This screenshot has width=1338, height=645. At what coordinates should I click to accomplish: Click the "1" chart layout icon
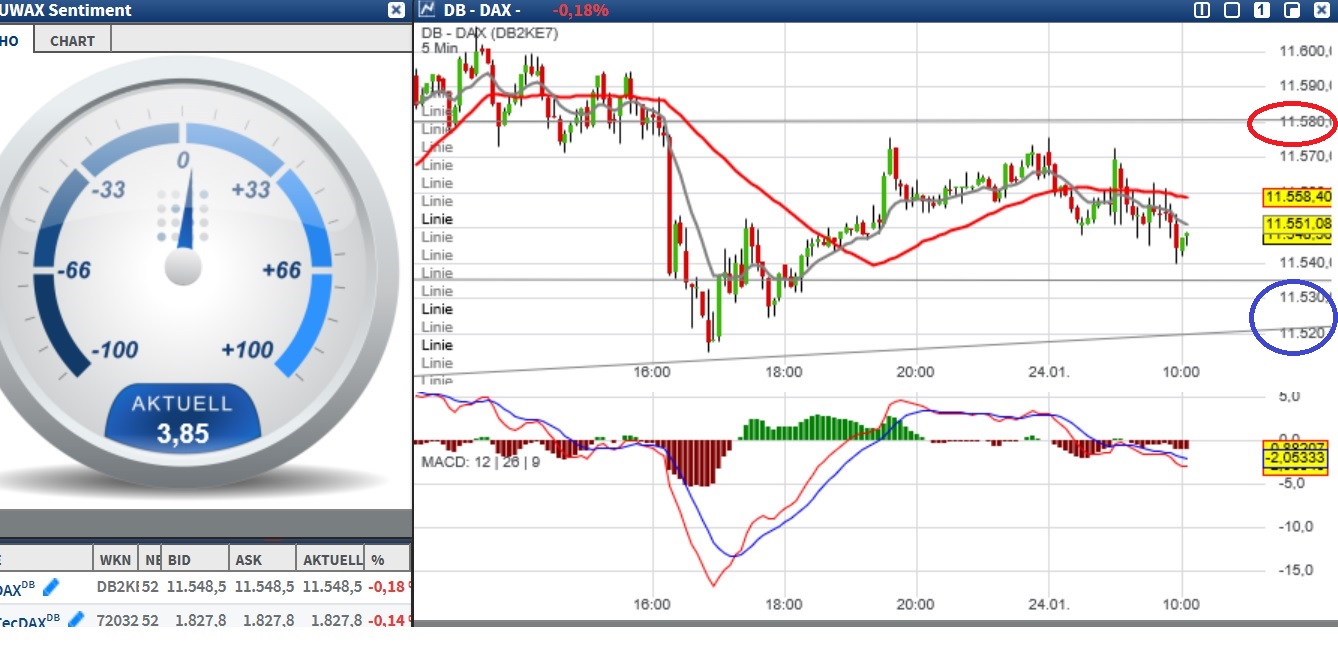point(1262,9)
